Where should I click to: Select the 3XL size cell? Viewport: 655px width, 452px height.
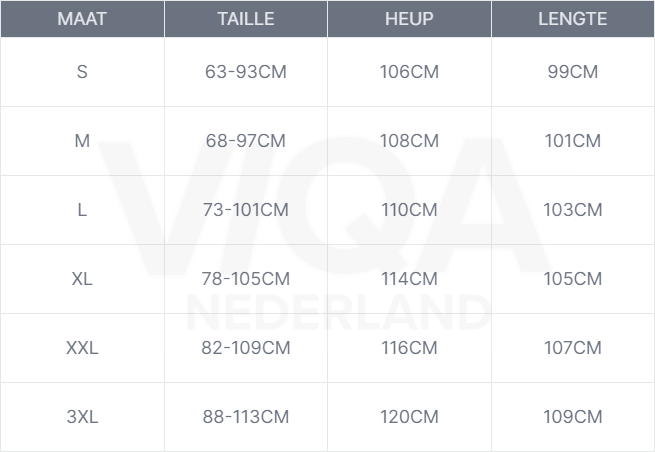tap(82, 417)
